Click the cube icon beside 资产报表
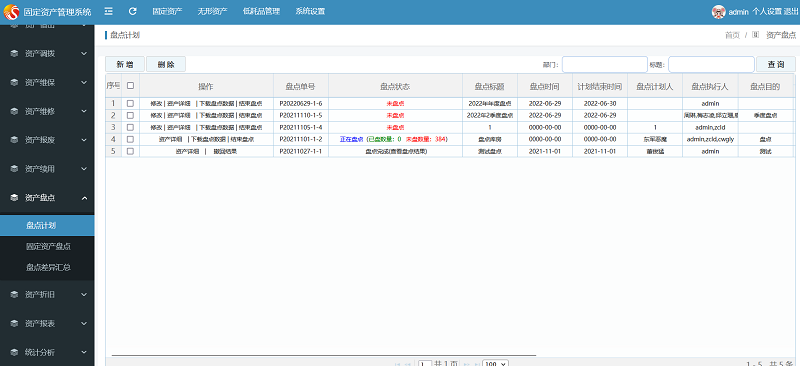Screen dimensions: 800x366 pos(14,324)
